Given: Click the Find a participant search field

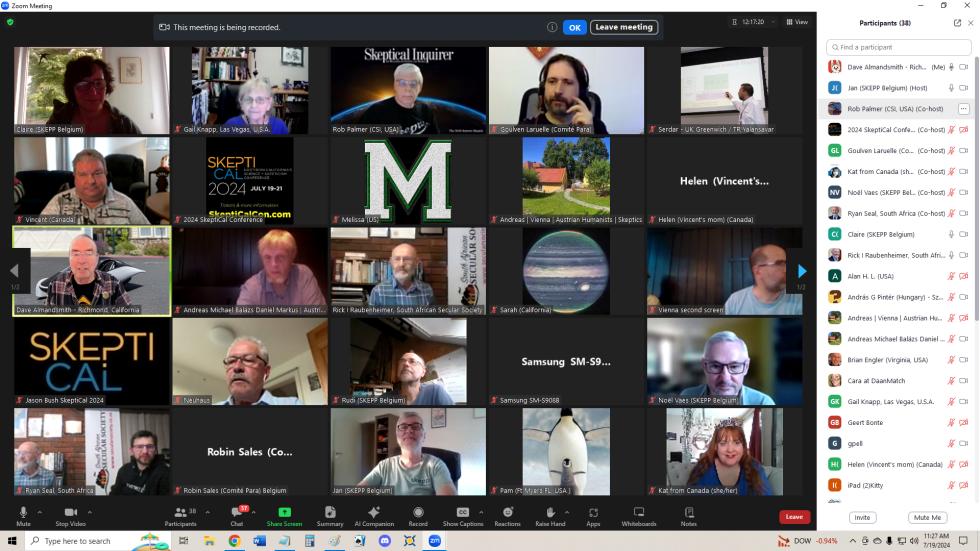Looking at the screenshot, I should pos(898,47).
